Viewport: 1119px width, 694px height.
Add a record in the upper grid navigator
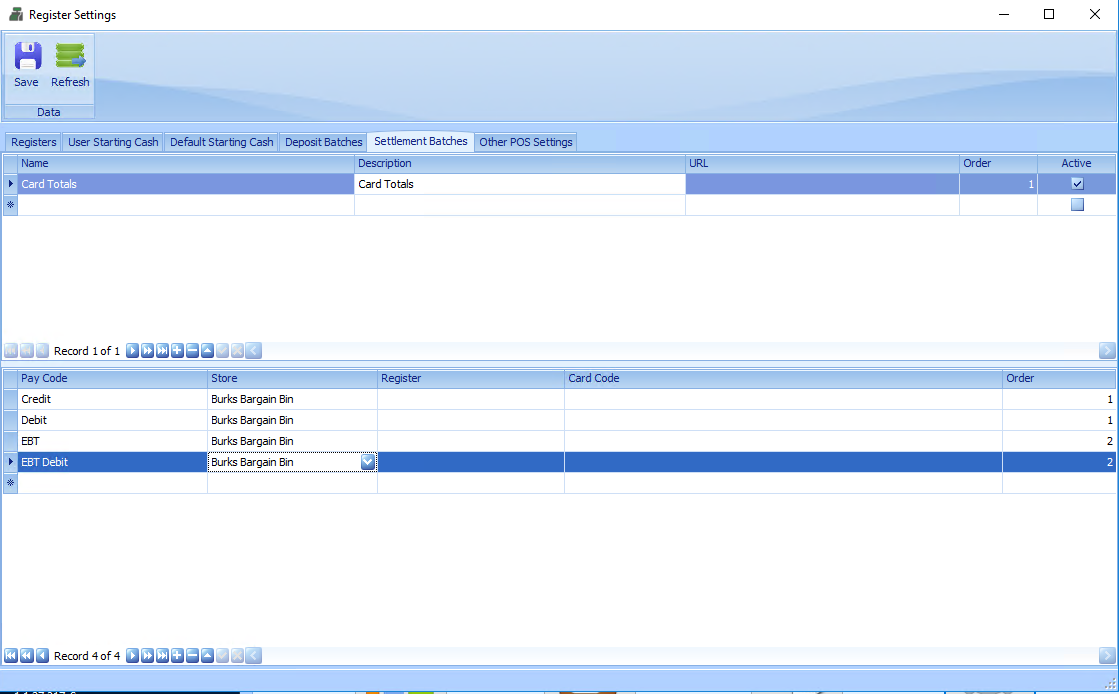(x=177, y=351)
